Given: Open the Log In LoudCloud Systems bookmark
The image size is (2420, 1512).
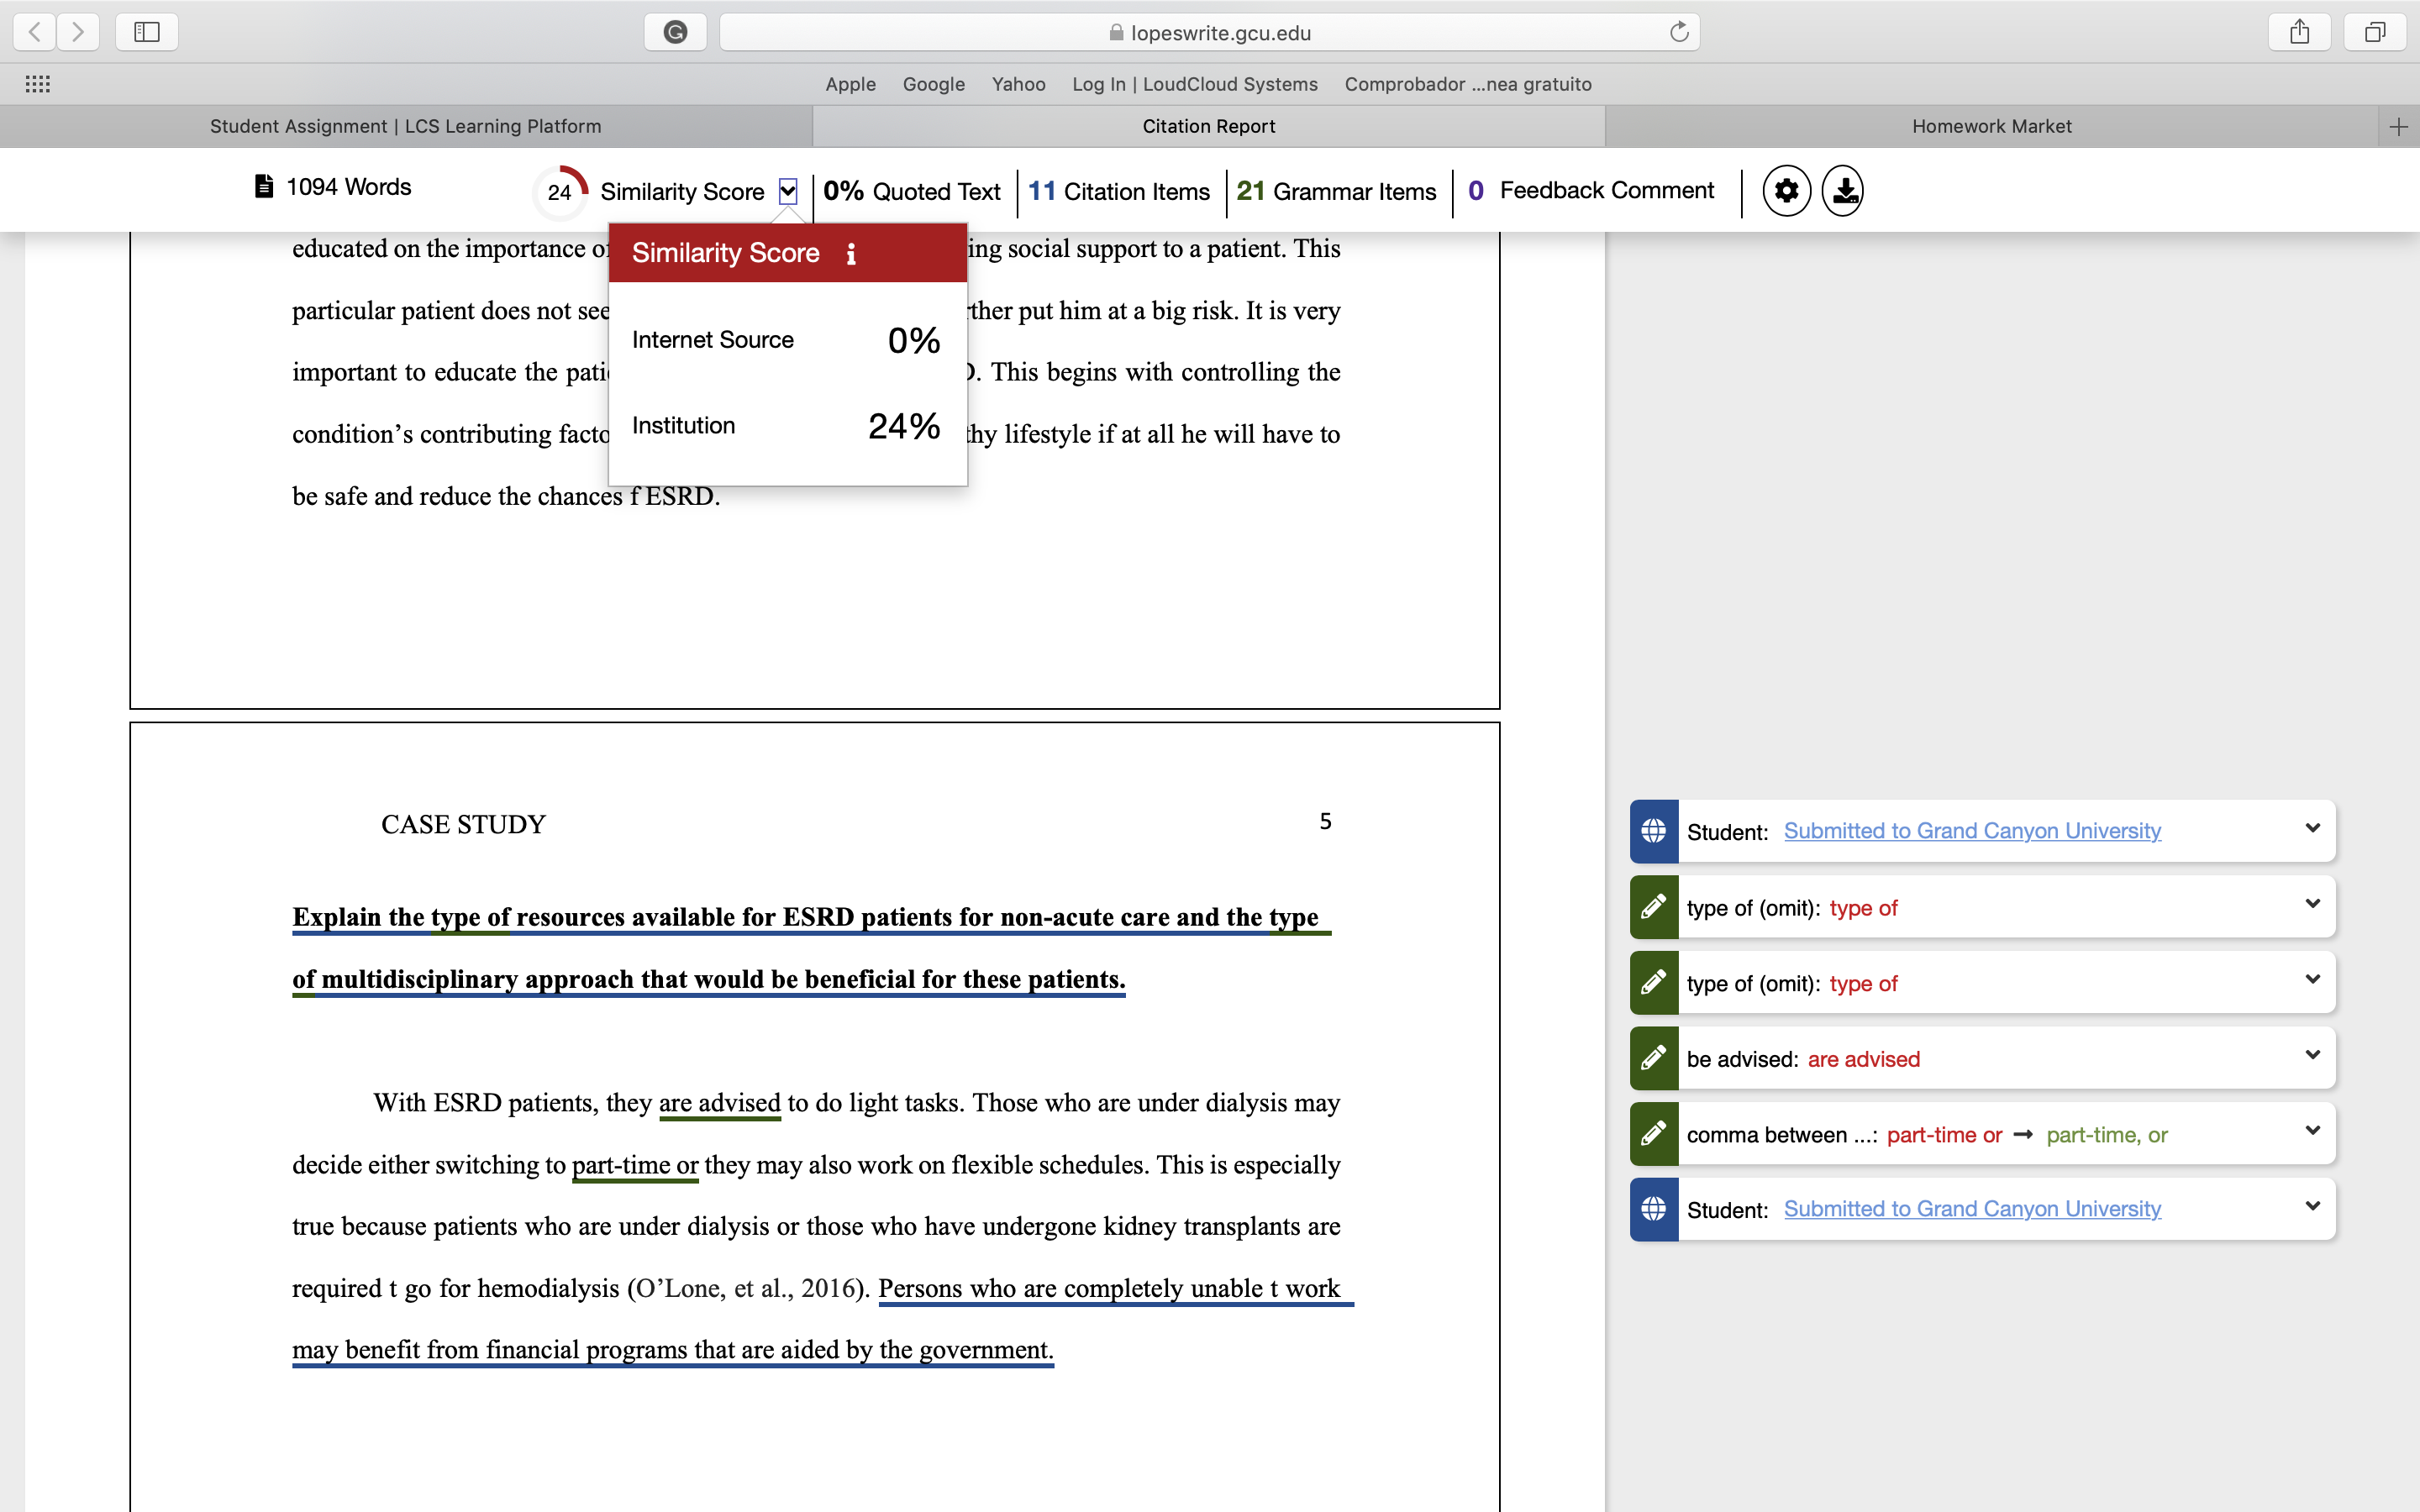Looking at the screenshot, I should [1195, 84].
